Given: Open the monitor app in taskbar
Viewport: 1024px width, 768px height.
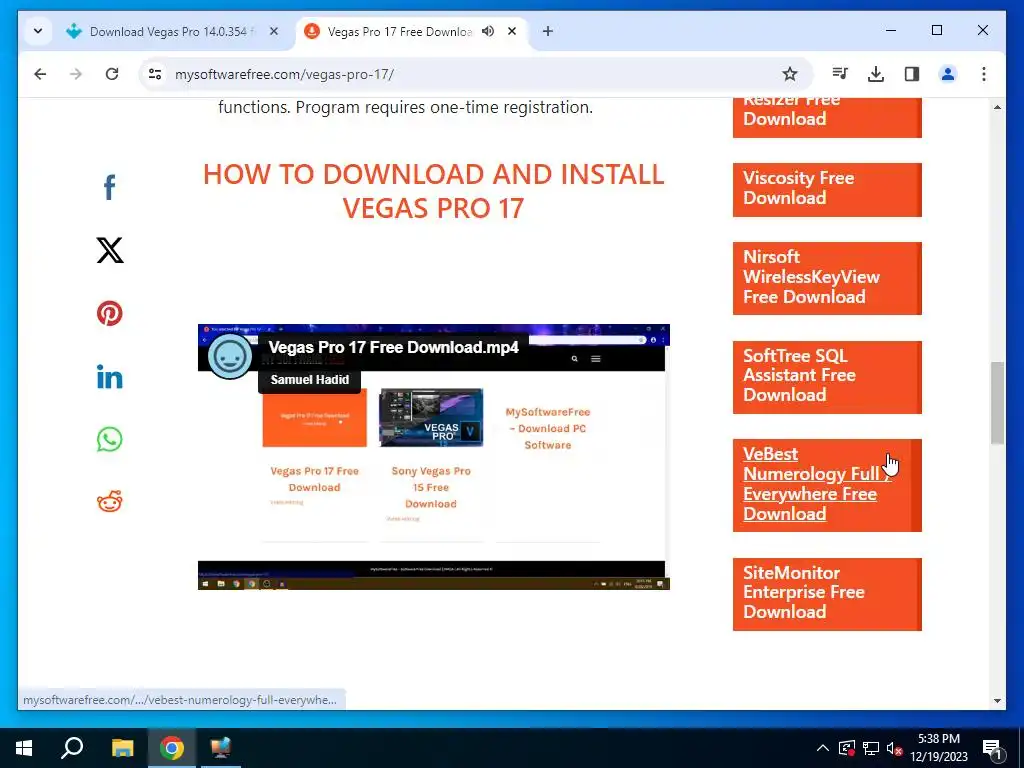Looking at the screenshot, I should pos(221,748).
